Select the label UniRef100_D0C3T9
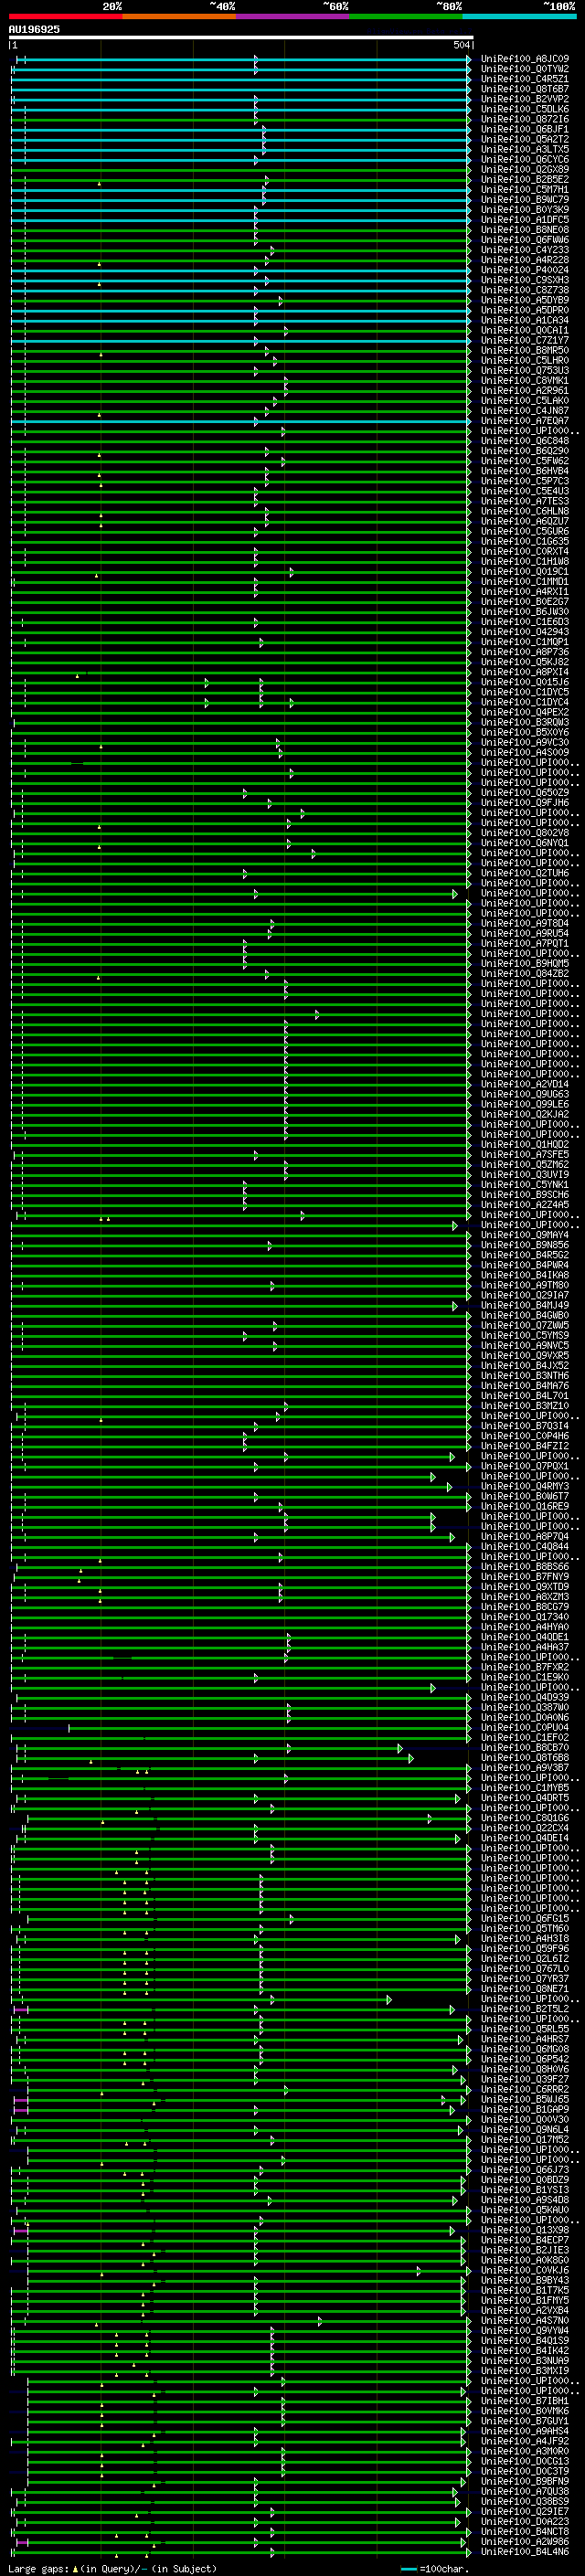Image resolution: width=585 pixels, height=2576 pixels. click(524, 2471)
